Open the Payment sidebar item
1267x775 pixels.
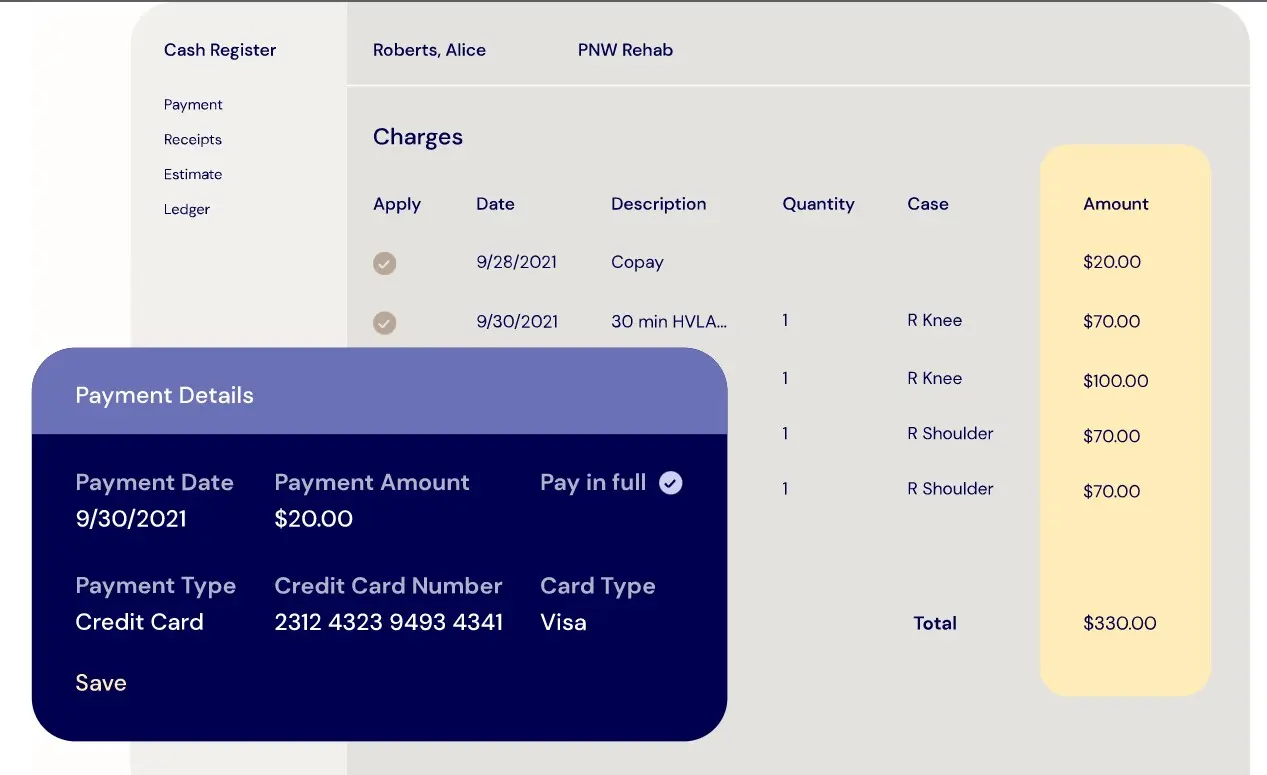coord(193,105)
